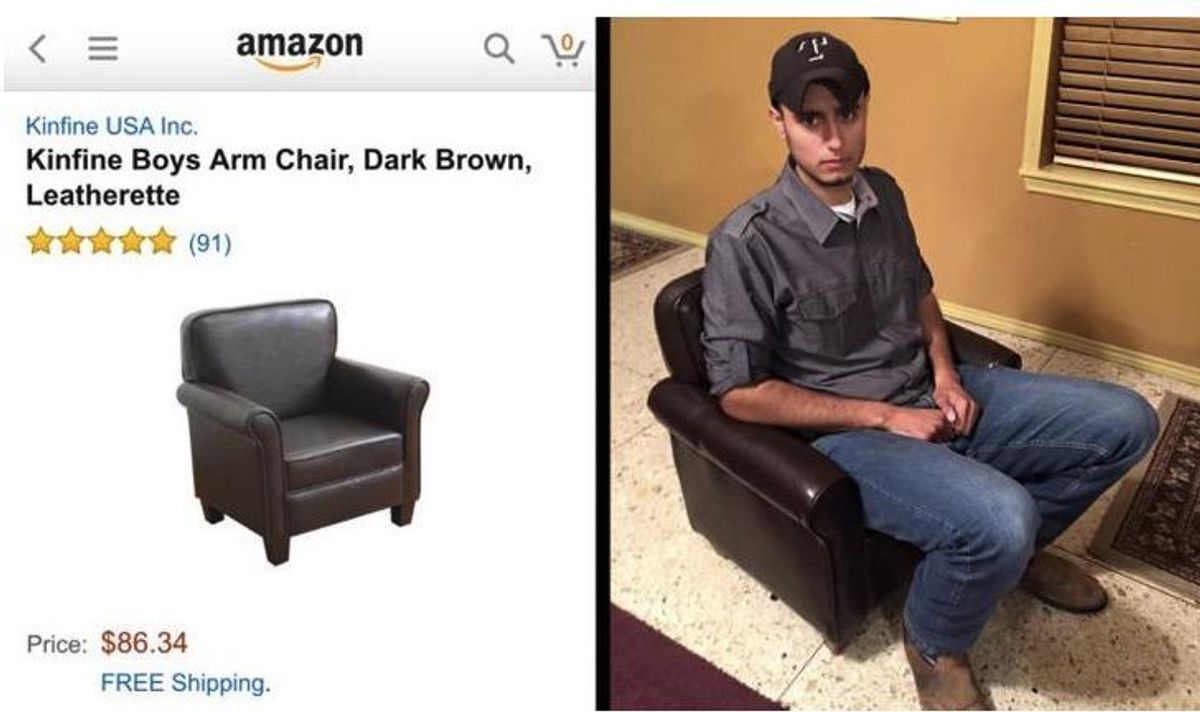Viewport: 1200px width, 712px height.
Task: Click the third rating star
Action: pyautogui.click(x=101, y=242)
